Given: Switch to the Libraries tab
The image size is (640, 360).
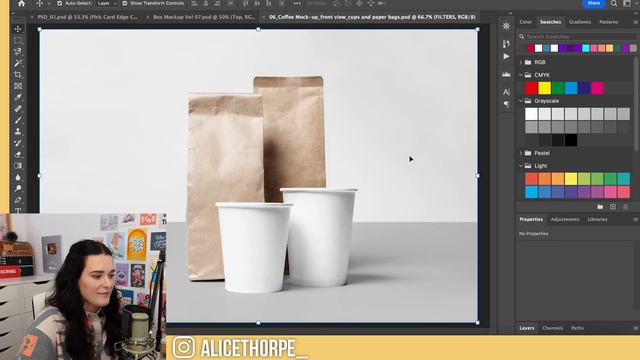Looking at the screenshot, I should [597, 220].
